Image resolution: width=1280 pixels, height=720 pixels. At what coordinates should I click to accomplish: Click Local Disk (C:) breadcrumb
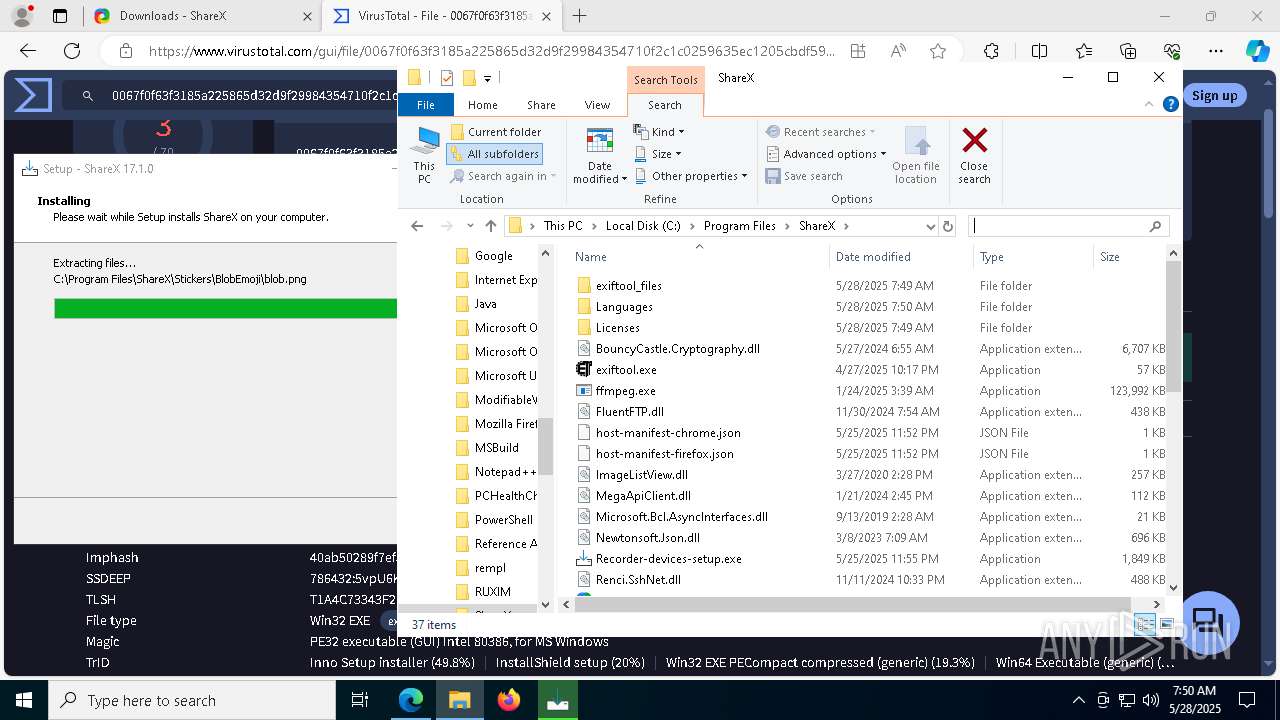[643, 226]
